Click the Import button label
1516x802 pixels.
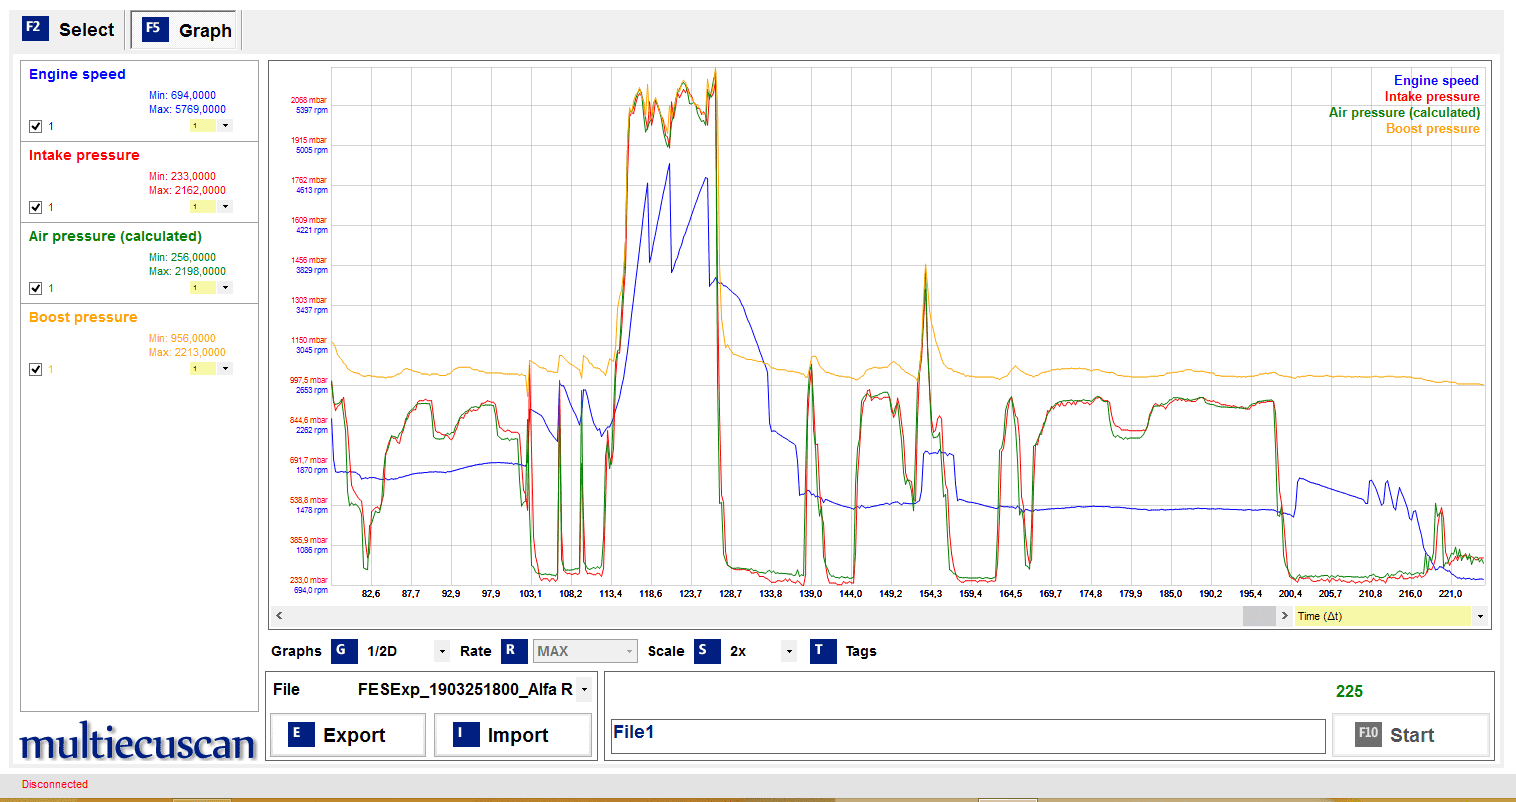pyautogui.click(x=517, y=735)
